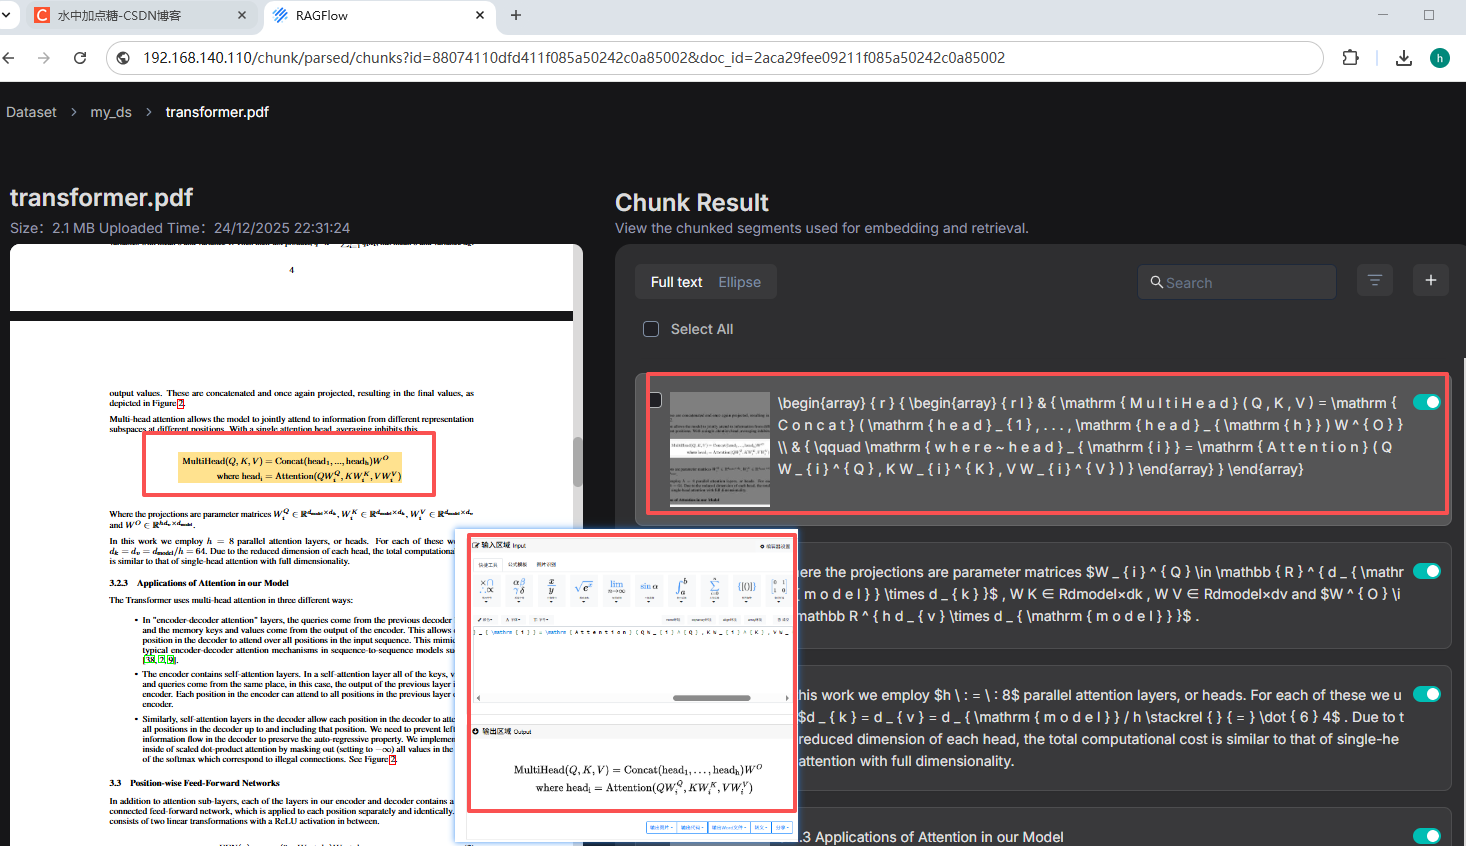Select '3.3 Position-wise Feed-Forward Networks' PDF heading
The height and width of the screenshot is (846, 1466).
pos(194,783)
